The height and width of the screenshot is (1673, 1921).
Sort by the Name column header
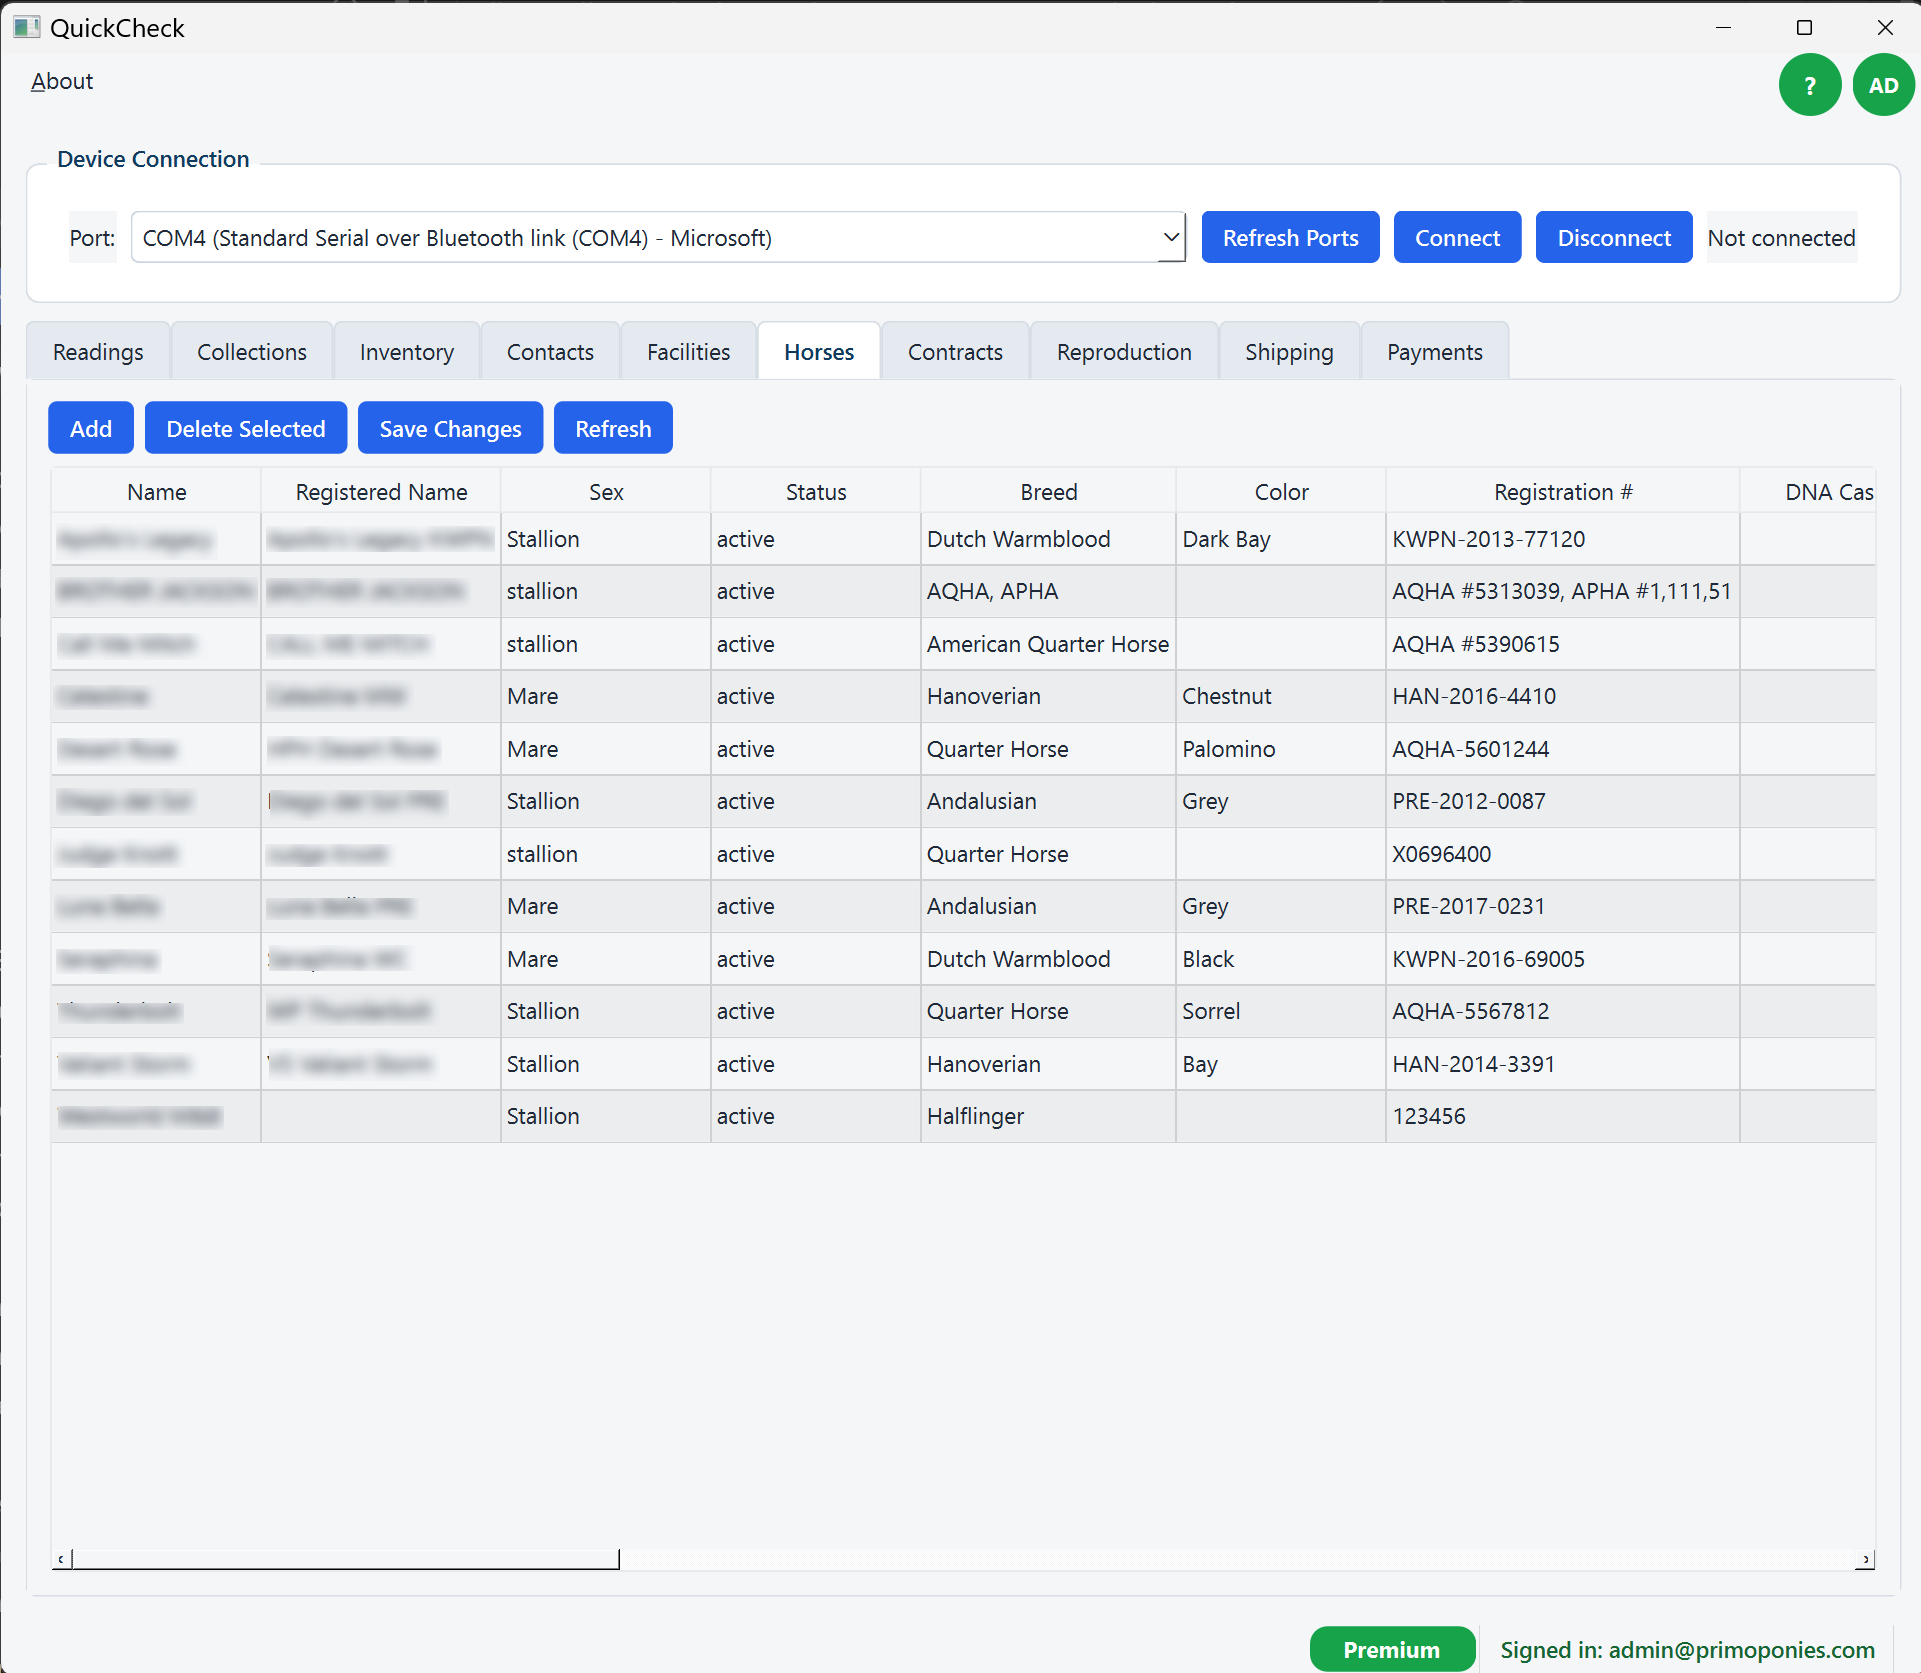tap(156, 492)
